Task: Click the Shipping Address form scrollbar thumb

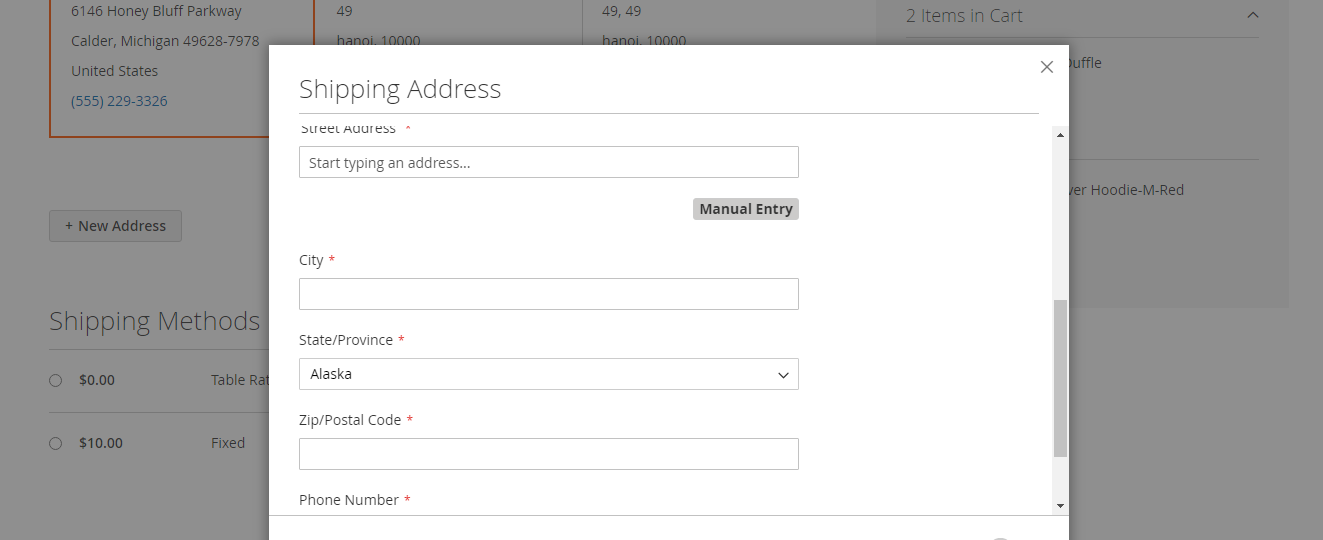Action: click(x=1060, y=378)
